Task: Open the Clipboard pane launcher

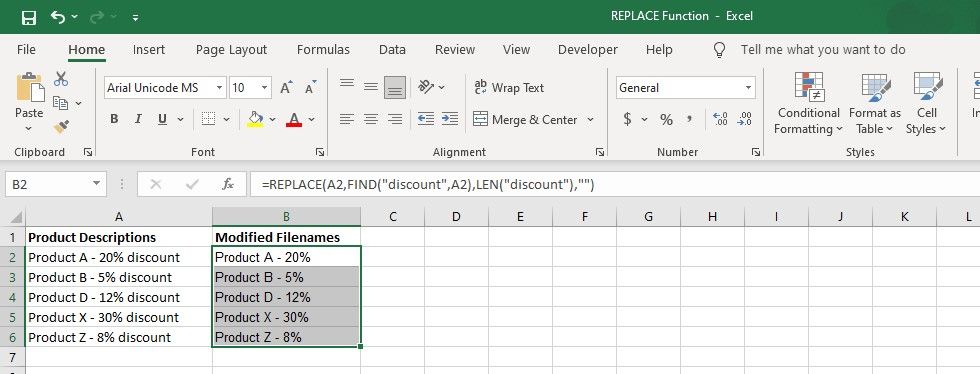Action: (x=88, y=152)
